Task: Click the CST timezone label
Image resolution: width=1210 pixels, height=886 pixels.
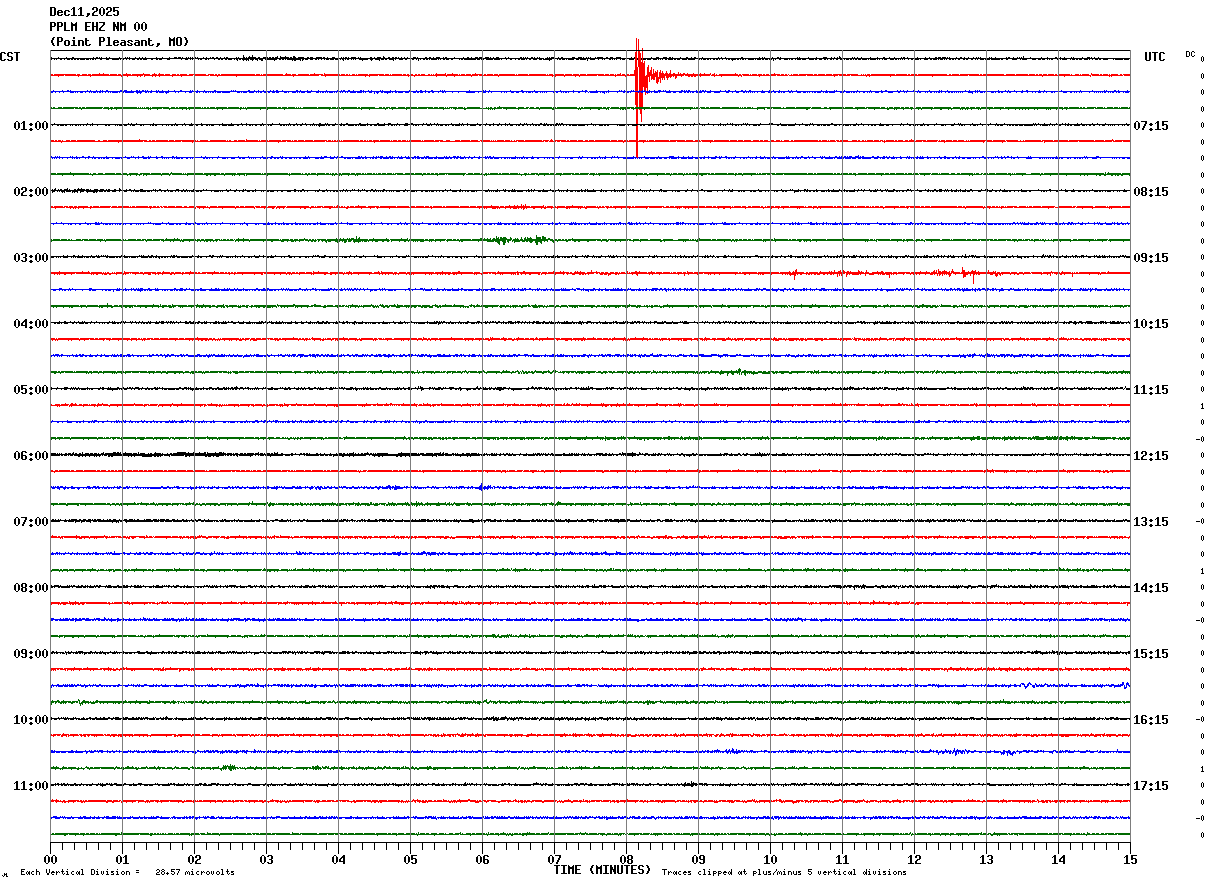Action: click(10, 58)
